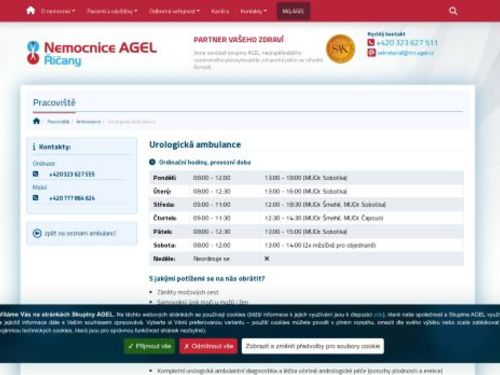Expand the O nemocnici dropdown menu
The width and height of the screenshot is (500, 375).
pos(58,11)
